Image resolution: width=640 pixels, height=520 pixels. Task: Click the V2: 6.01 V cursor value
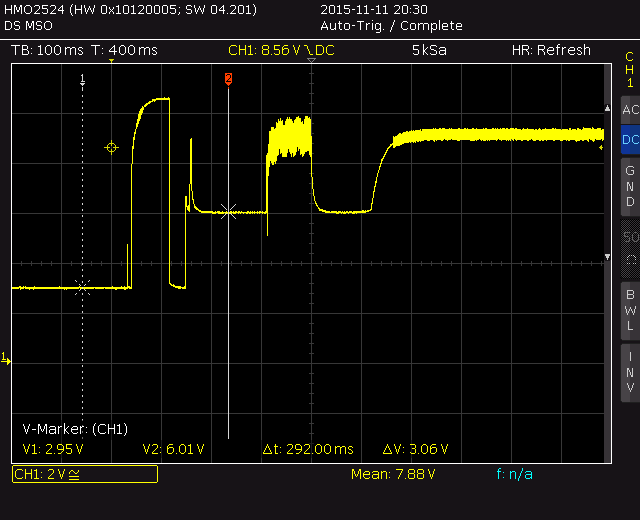tap(173, 449)
